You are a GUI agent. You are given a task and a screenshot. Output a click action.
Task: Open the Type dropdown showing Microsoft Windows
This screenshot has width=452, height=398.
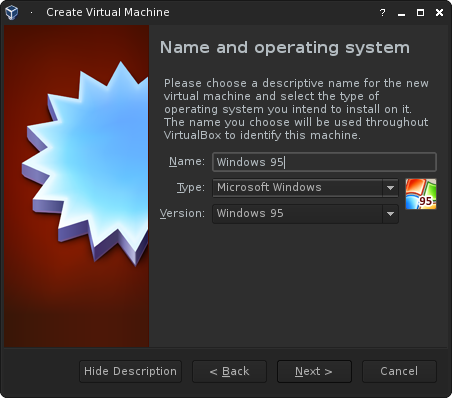(x=305, y=187)
